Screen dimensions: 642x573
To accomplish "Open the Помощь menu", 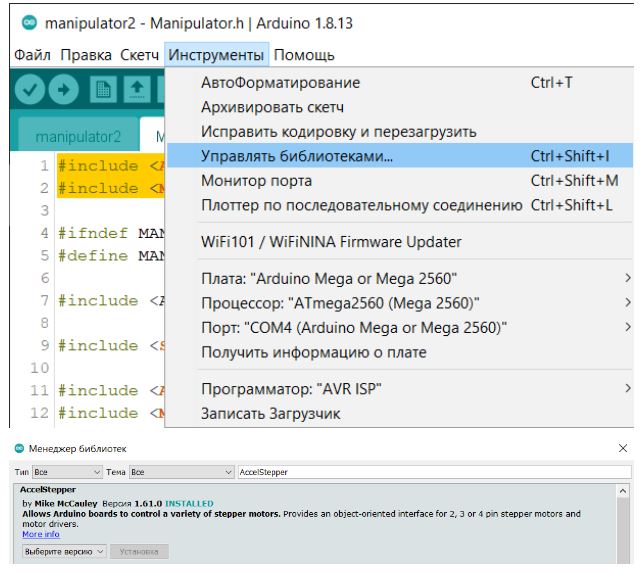I will pyautogui.click(x=304, y=55).
